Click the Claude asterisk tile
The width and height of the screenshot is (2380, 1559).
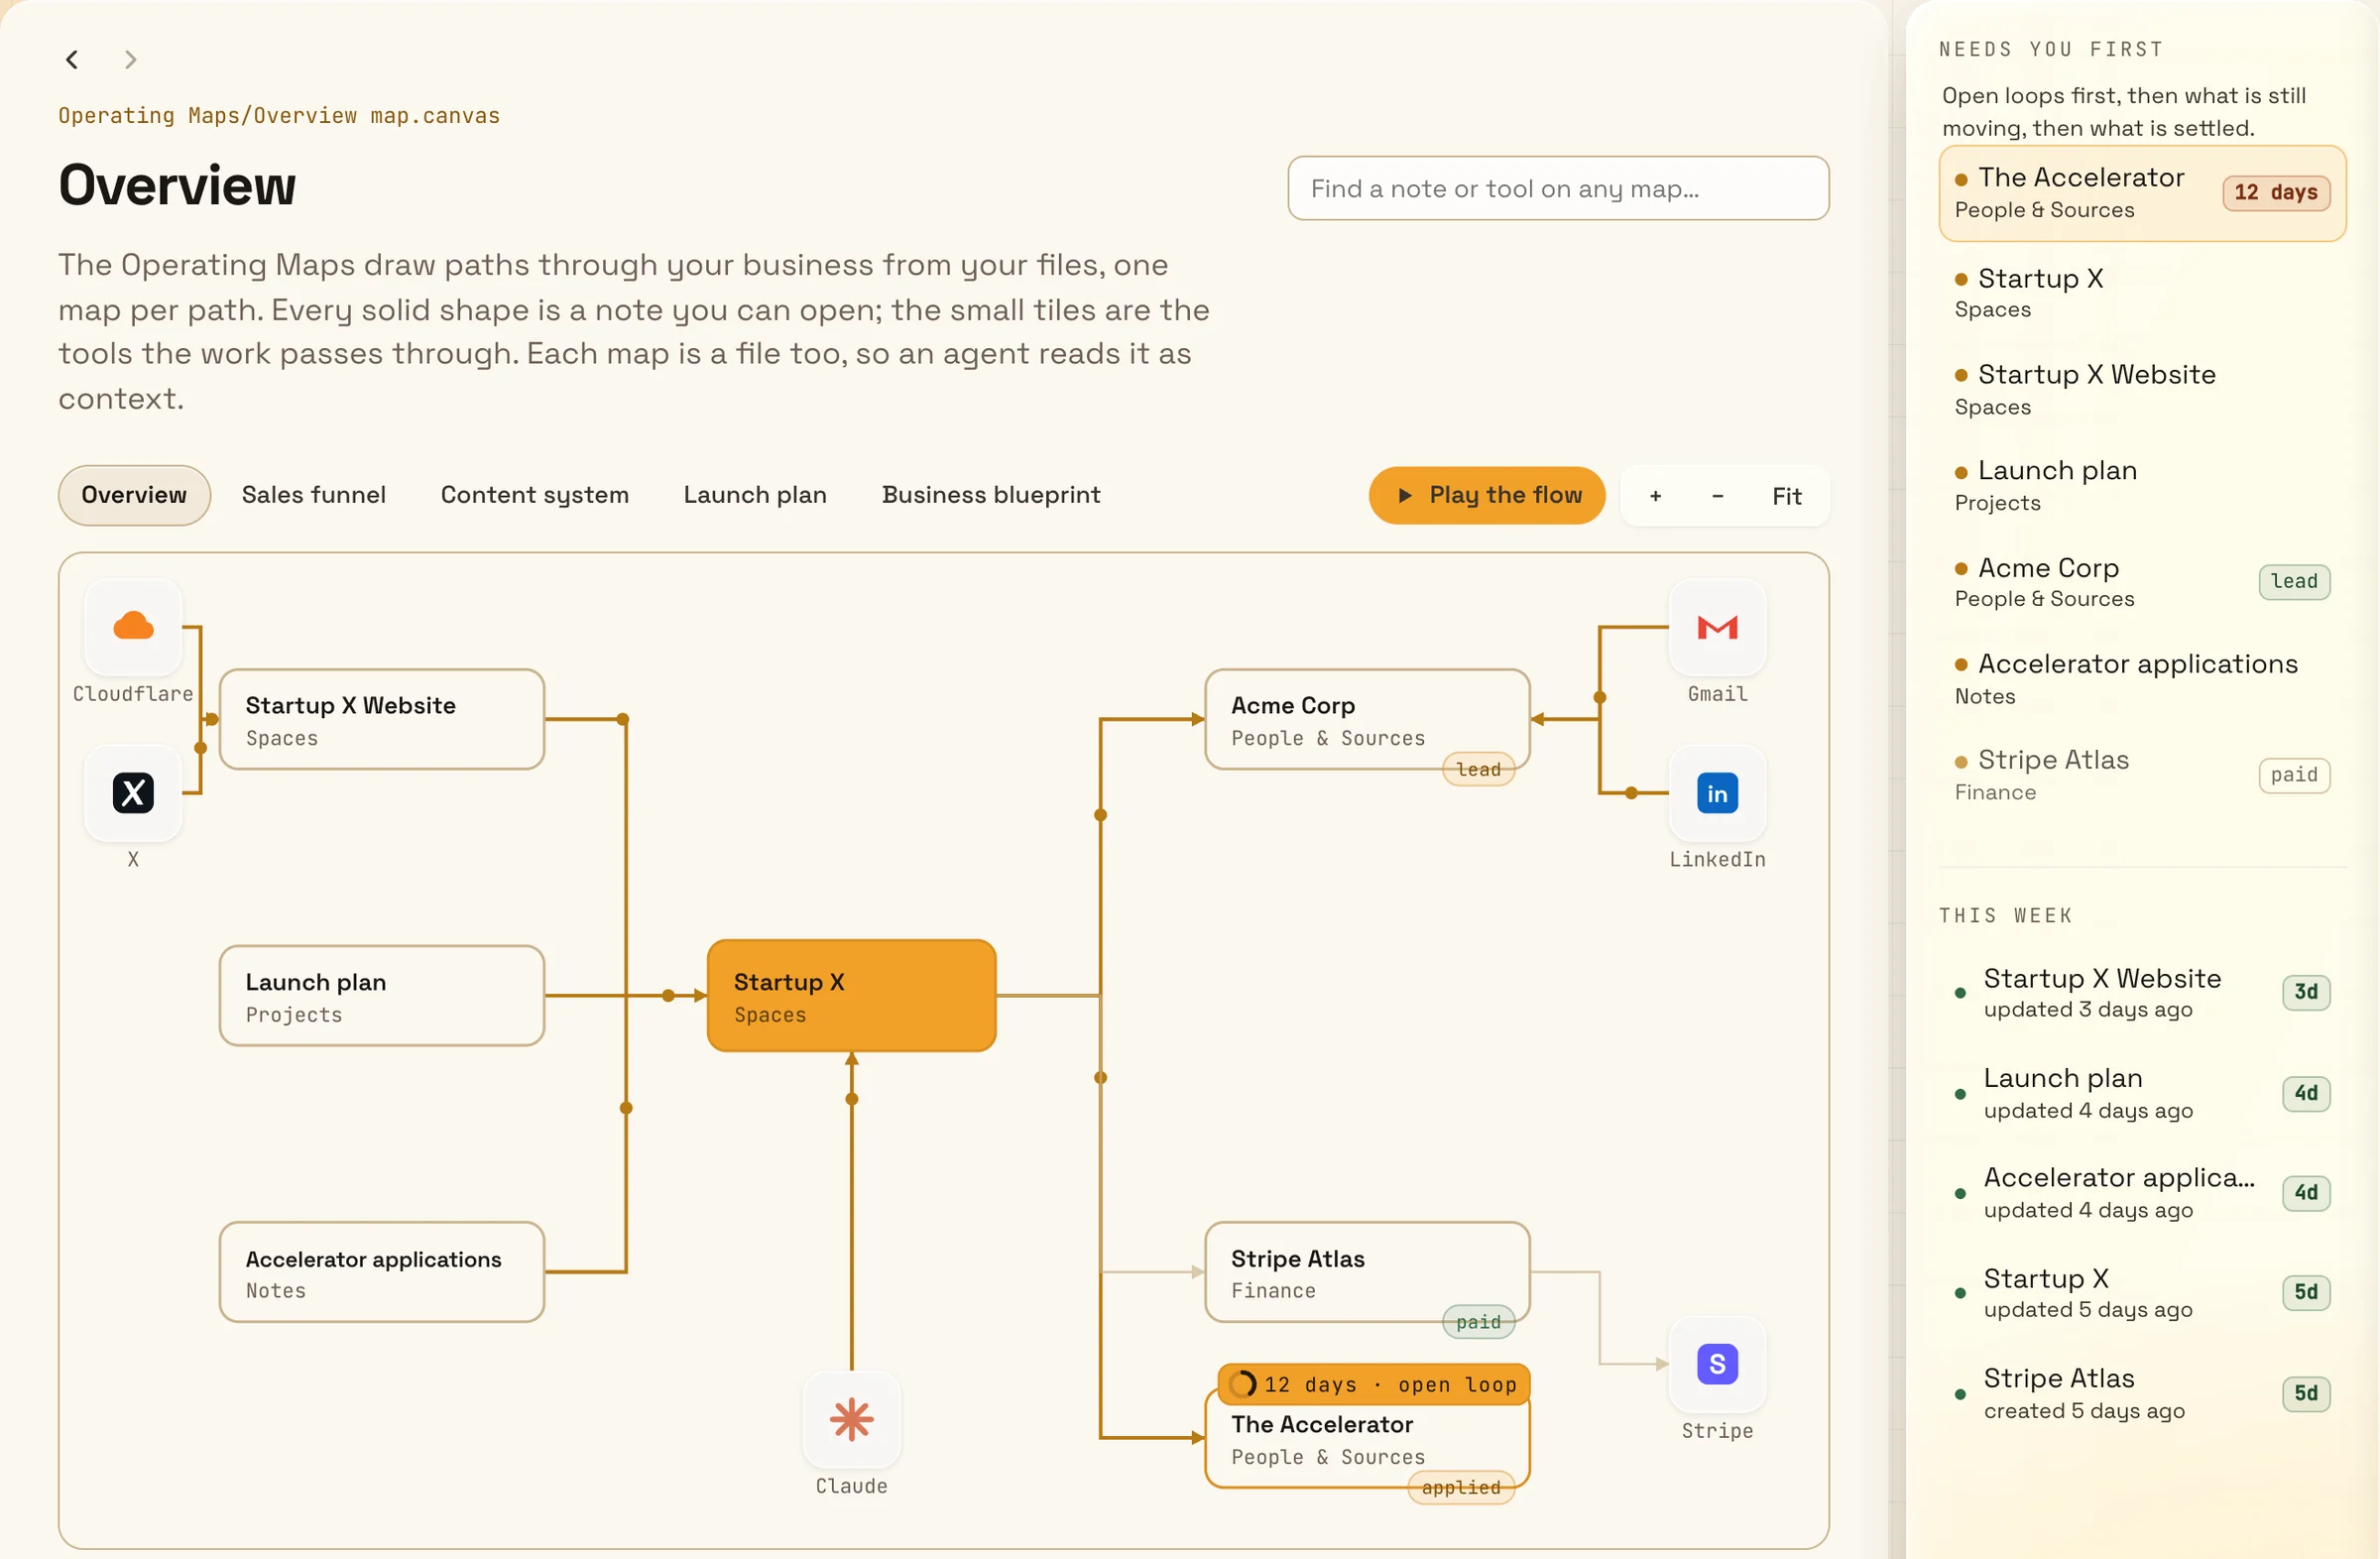[x=851, y=1419]
